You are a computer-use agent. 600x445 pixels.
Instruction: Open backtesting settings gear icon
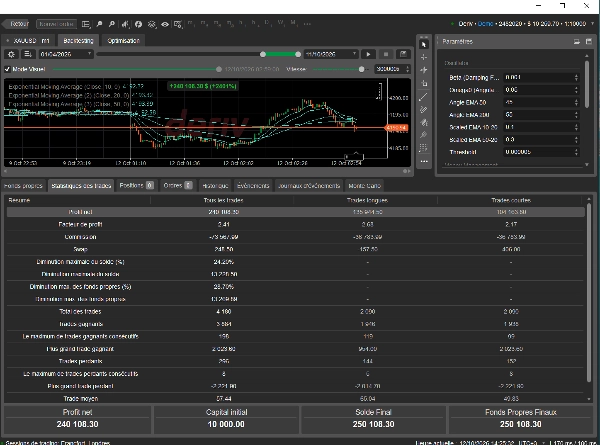tap(11, 54)
